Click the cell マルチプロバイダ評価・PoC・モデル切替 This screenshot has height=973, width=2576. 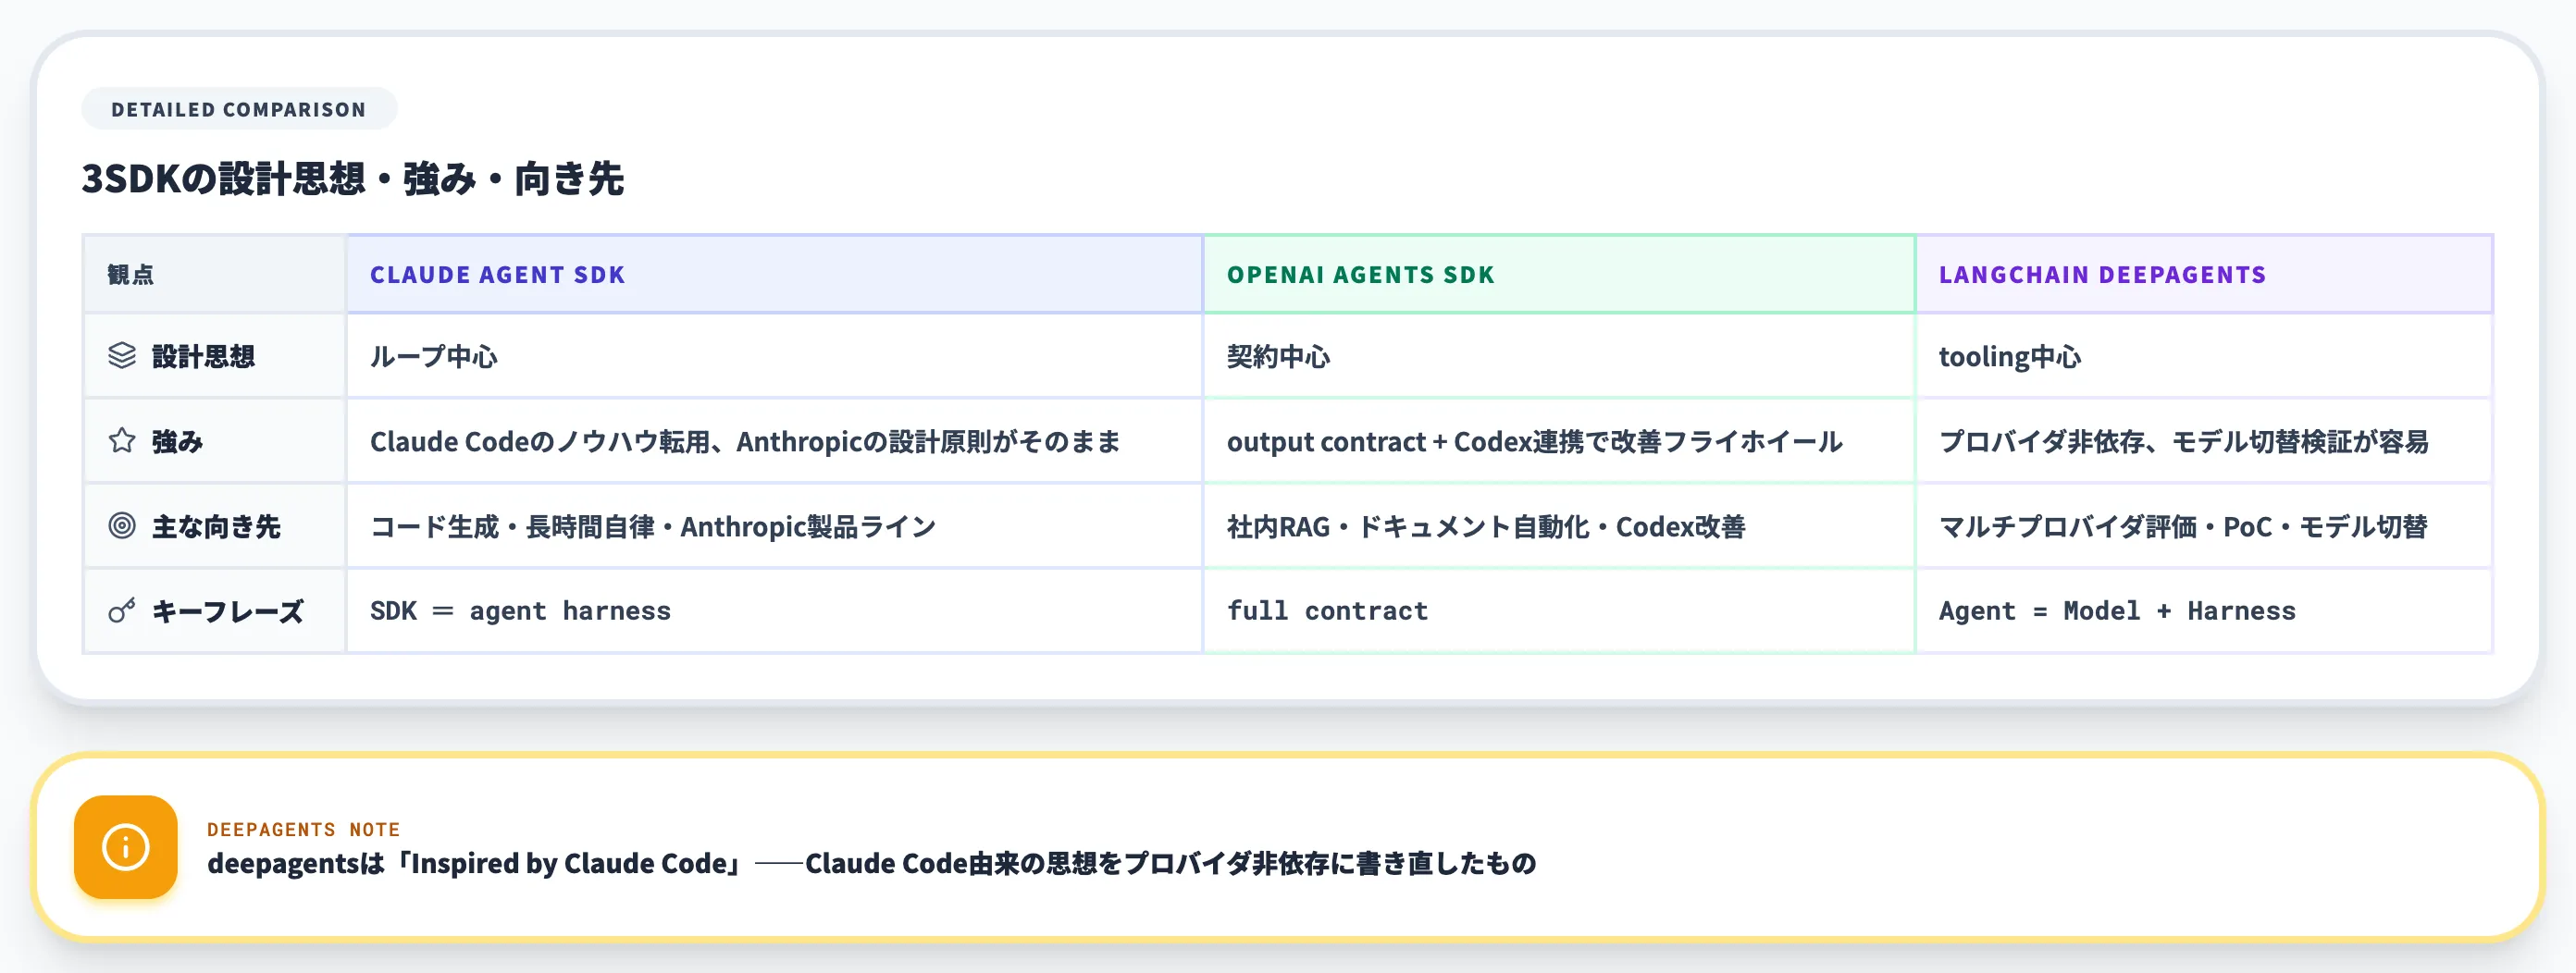coord(2204,526)
